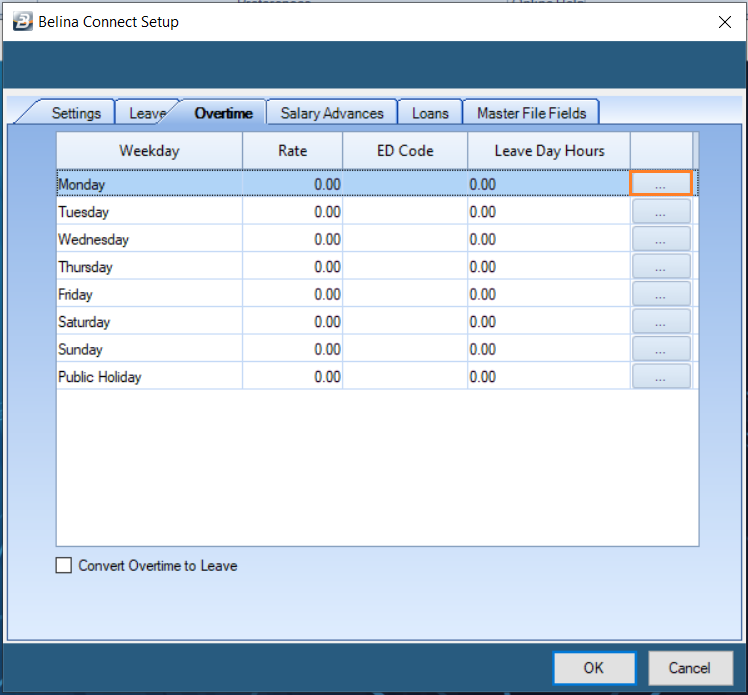
Task: Click the ED Code cell for Monday
Action: [x=405, y=184]
